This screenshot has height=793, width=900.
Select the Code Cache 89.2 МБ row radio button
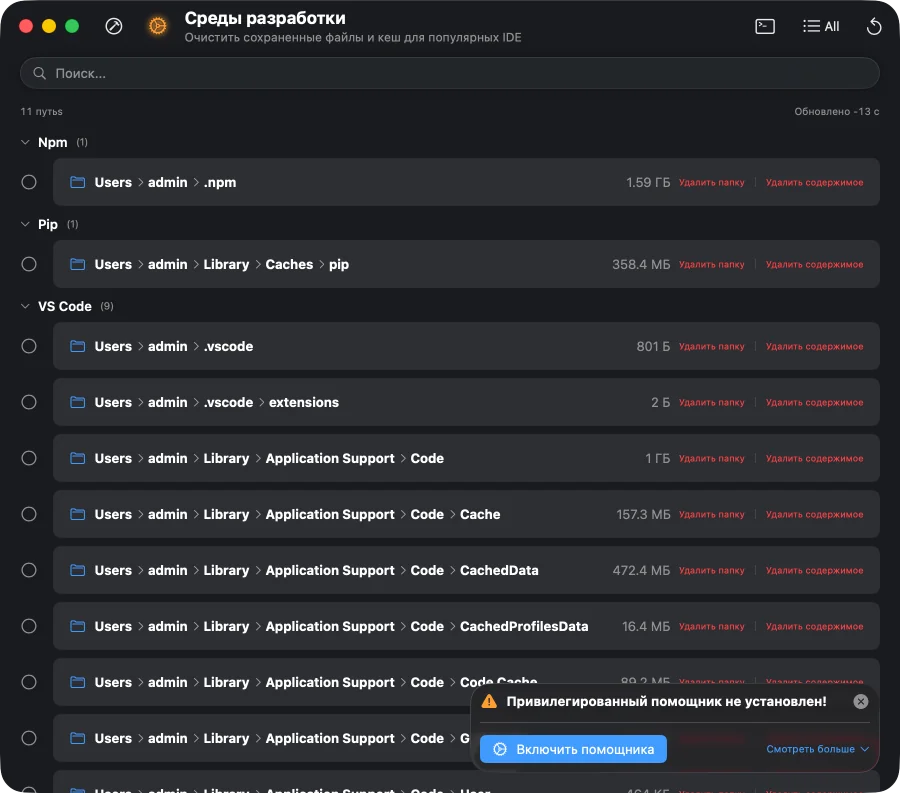[x=29, y=682]
